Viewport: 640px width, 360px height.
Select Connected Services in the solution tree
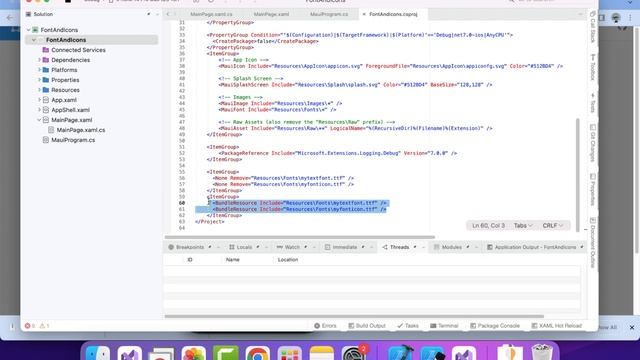click(78, 50)
